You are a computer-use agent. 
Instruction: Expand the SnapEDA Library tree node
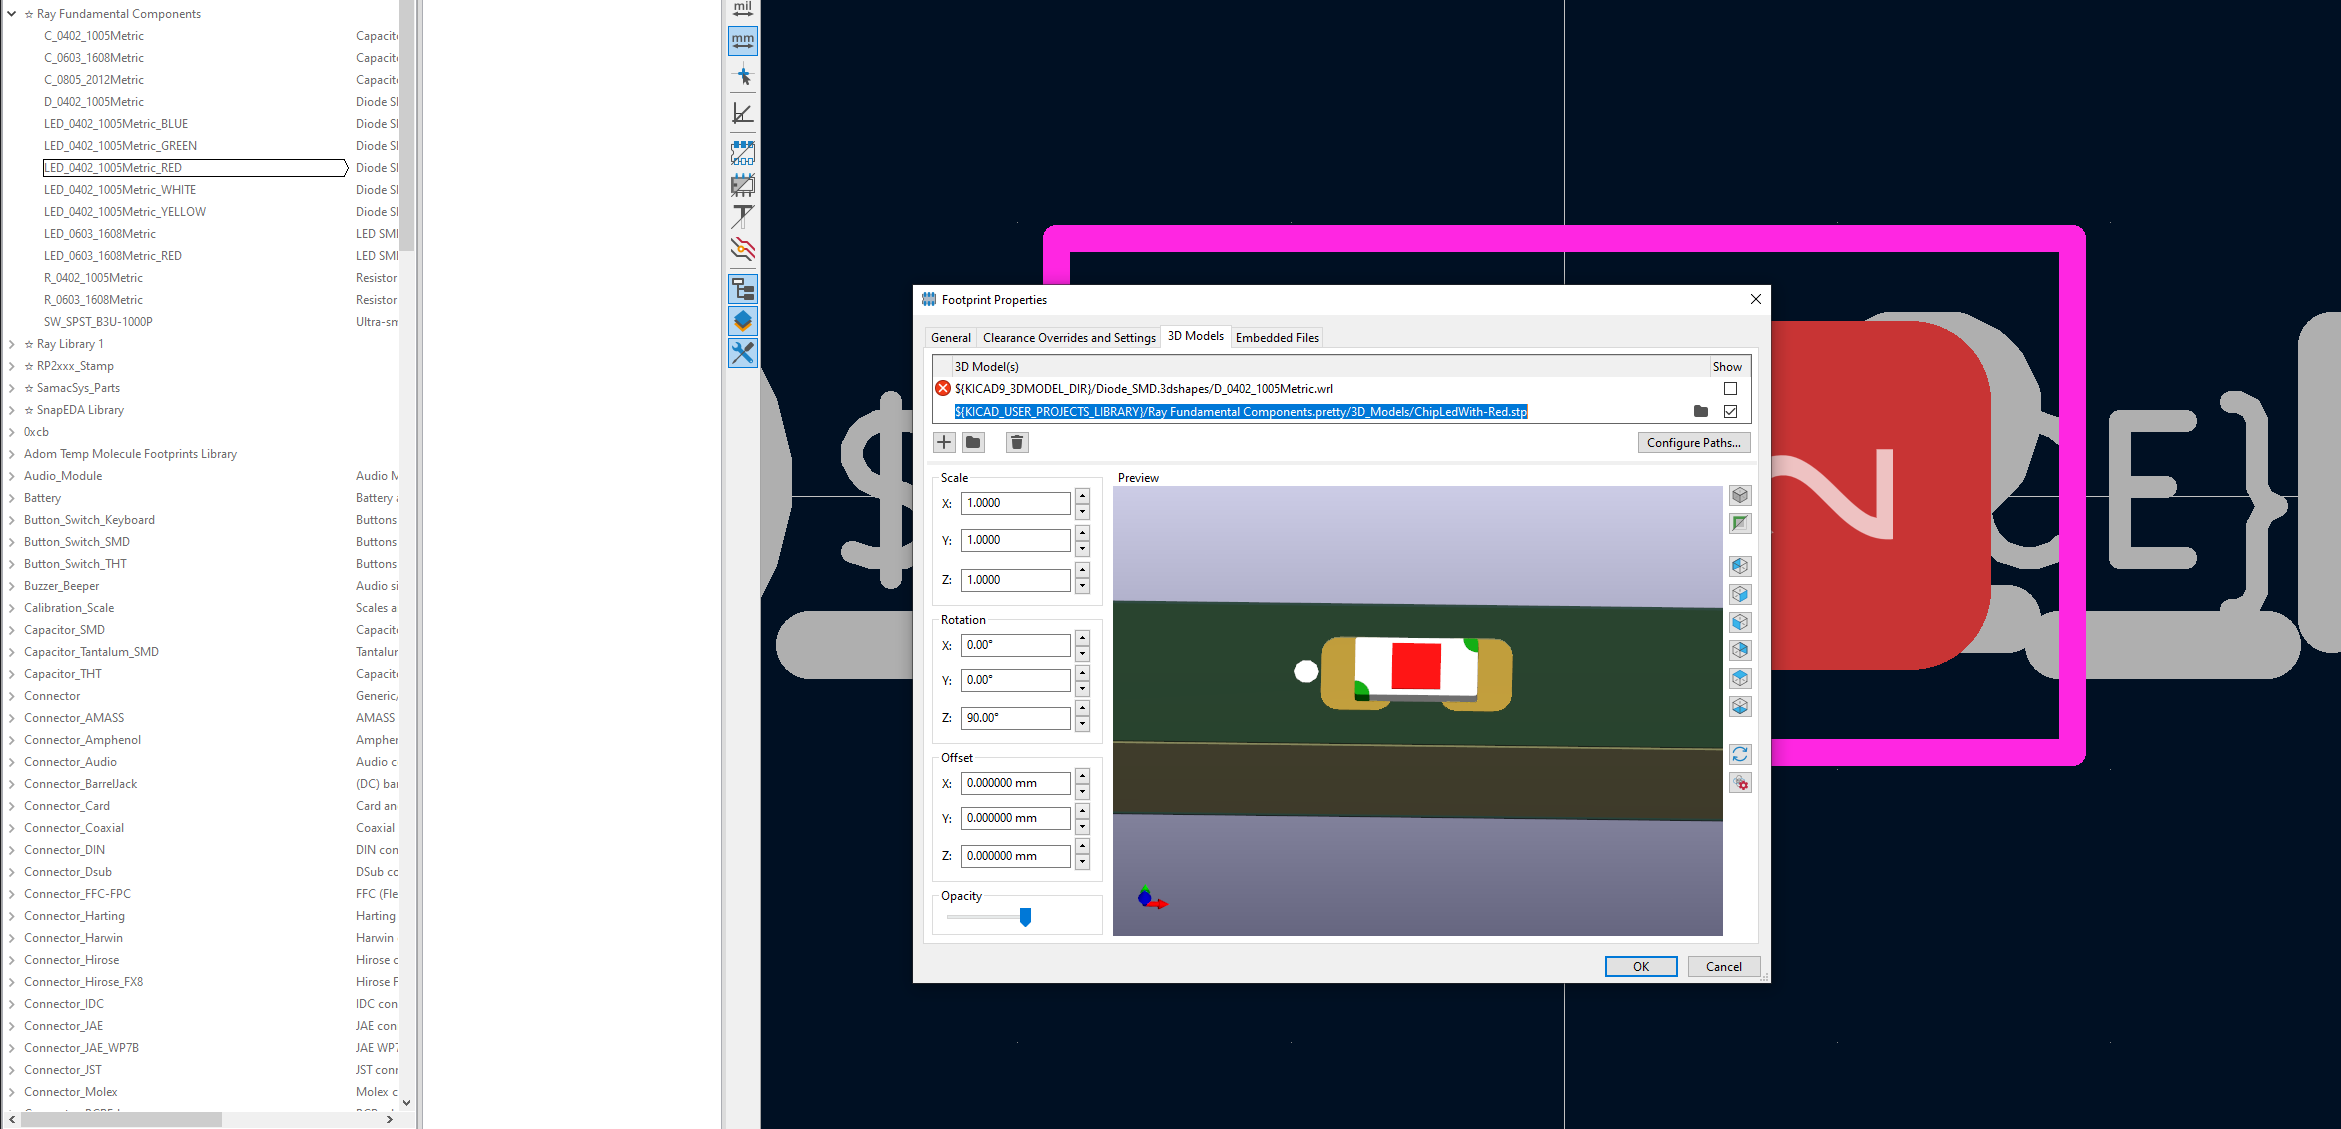(11, 410)
